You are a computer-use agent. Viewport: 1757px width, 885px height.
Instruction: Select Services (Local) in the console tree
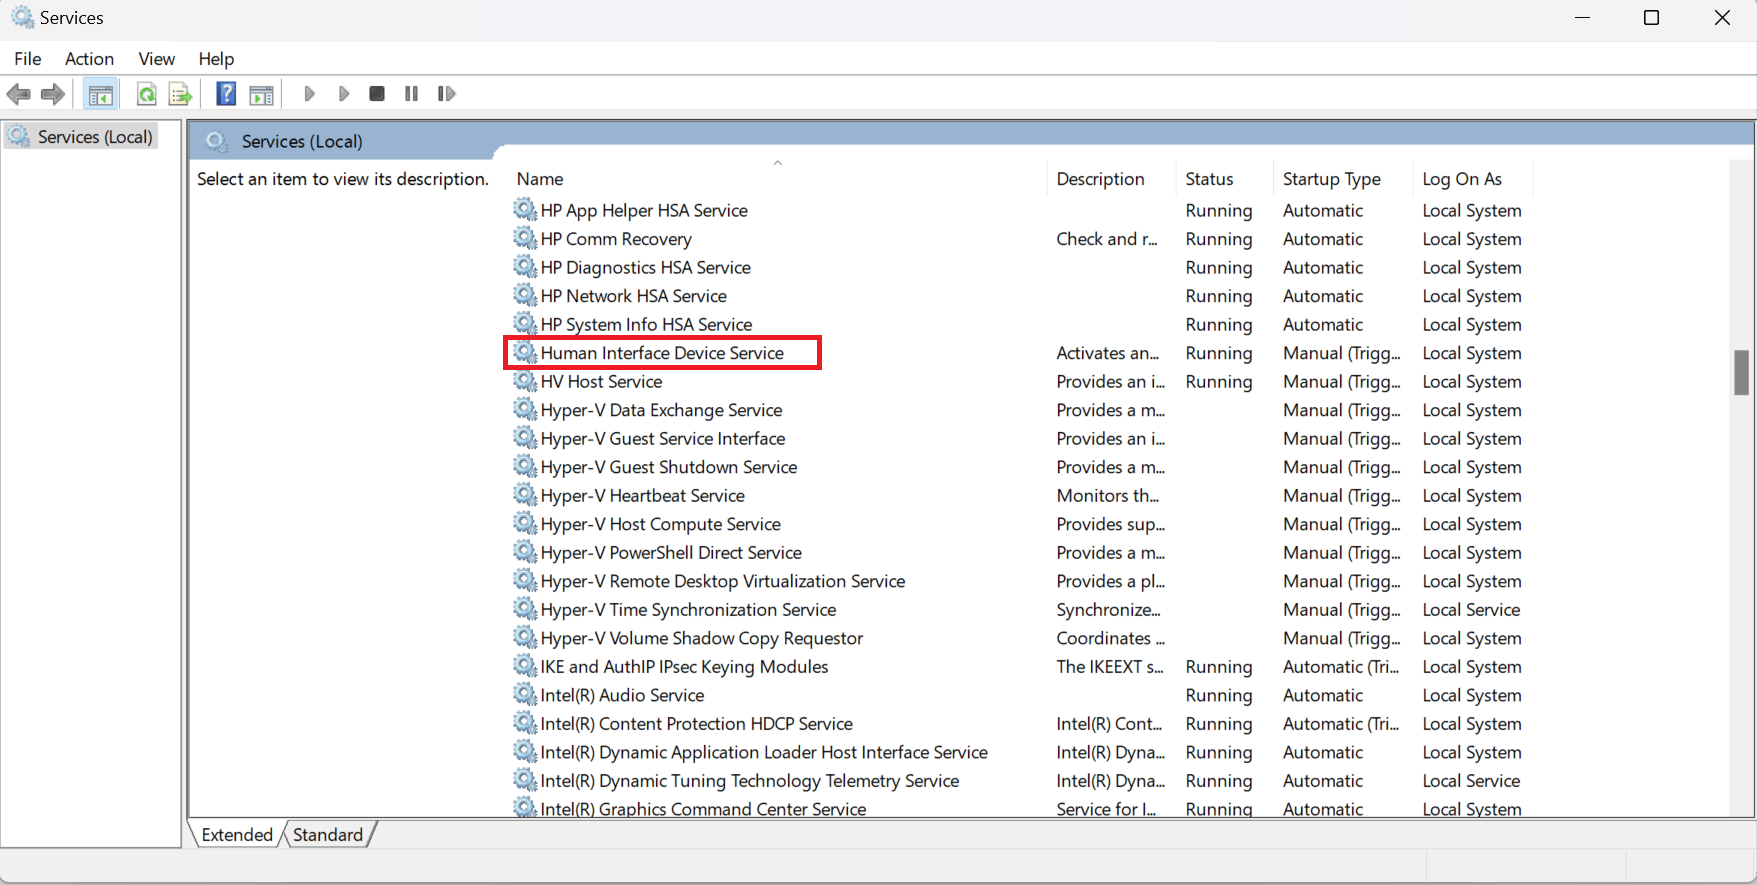coord(95,137)
